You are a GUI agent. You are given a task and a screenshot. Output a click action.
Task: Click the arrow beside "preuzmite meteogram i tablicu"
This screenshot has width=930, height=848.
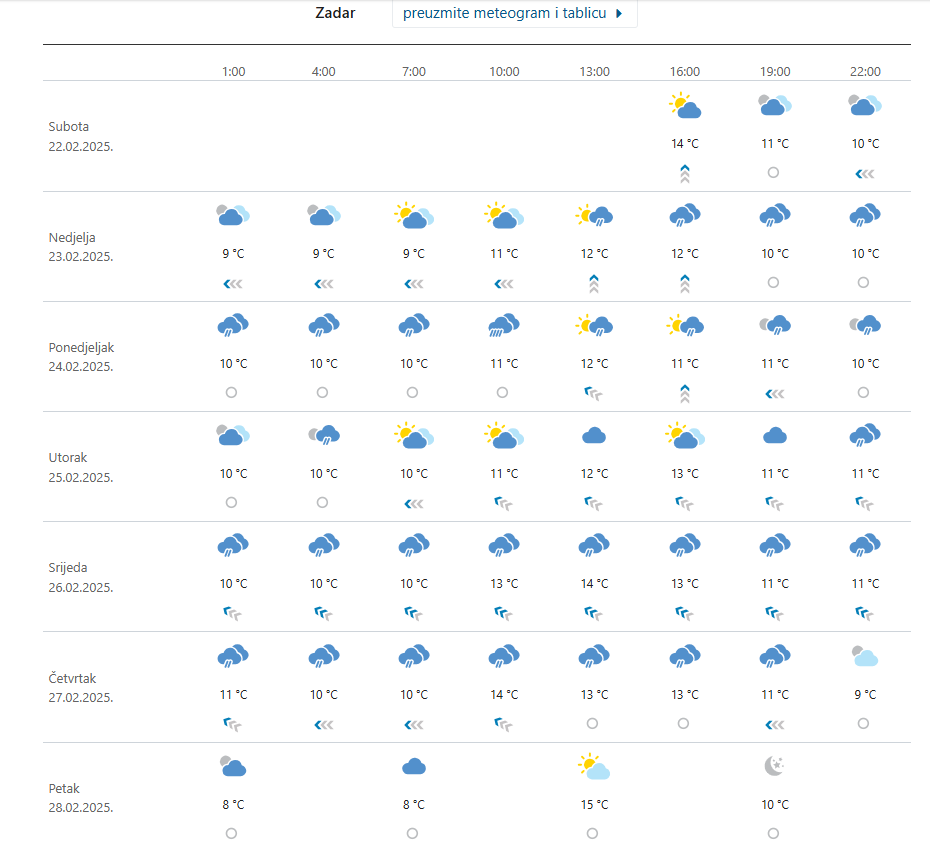(619, 14)
